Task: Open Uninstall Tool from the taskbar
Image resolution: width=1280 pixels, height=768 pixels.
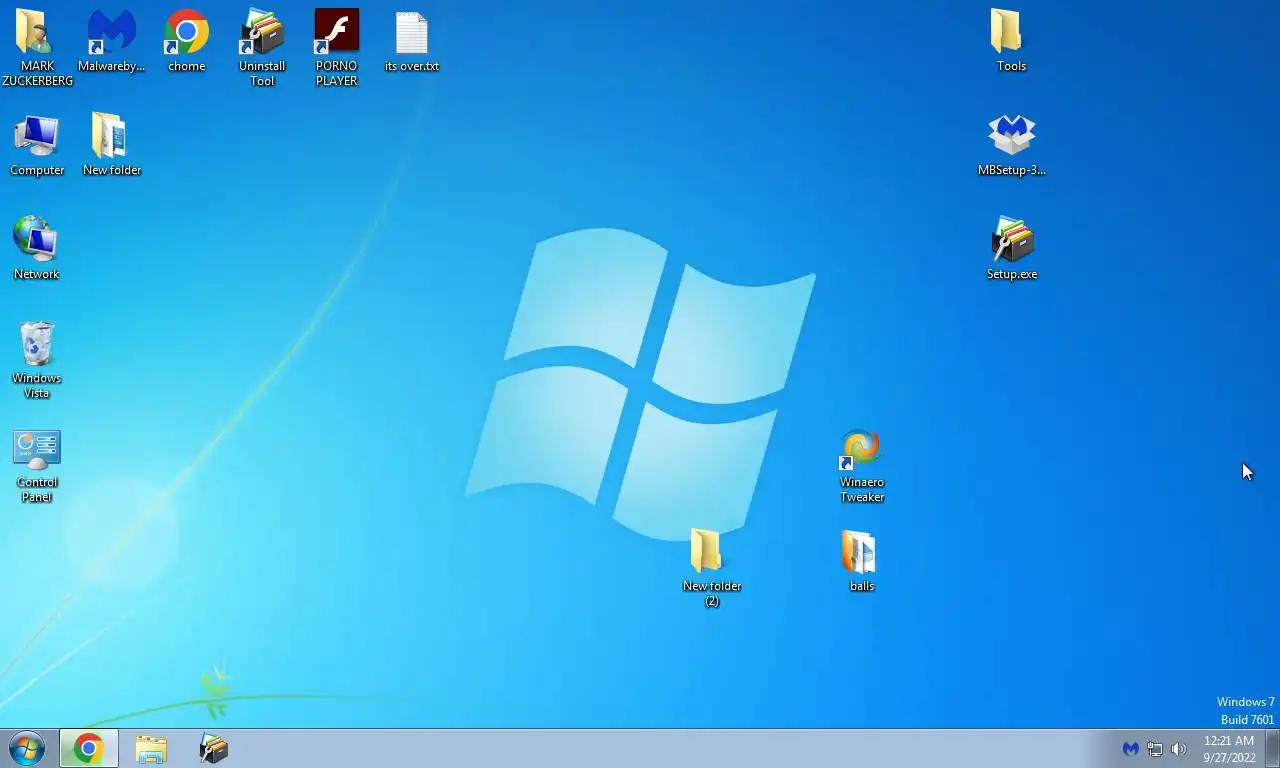Action: (213, 748)
